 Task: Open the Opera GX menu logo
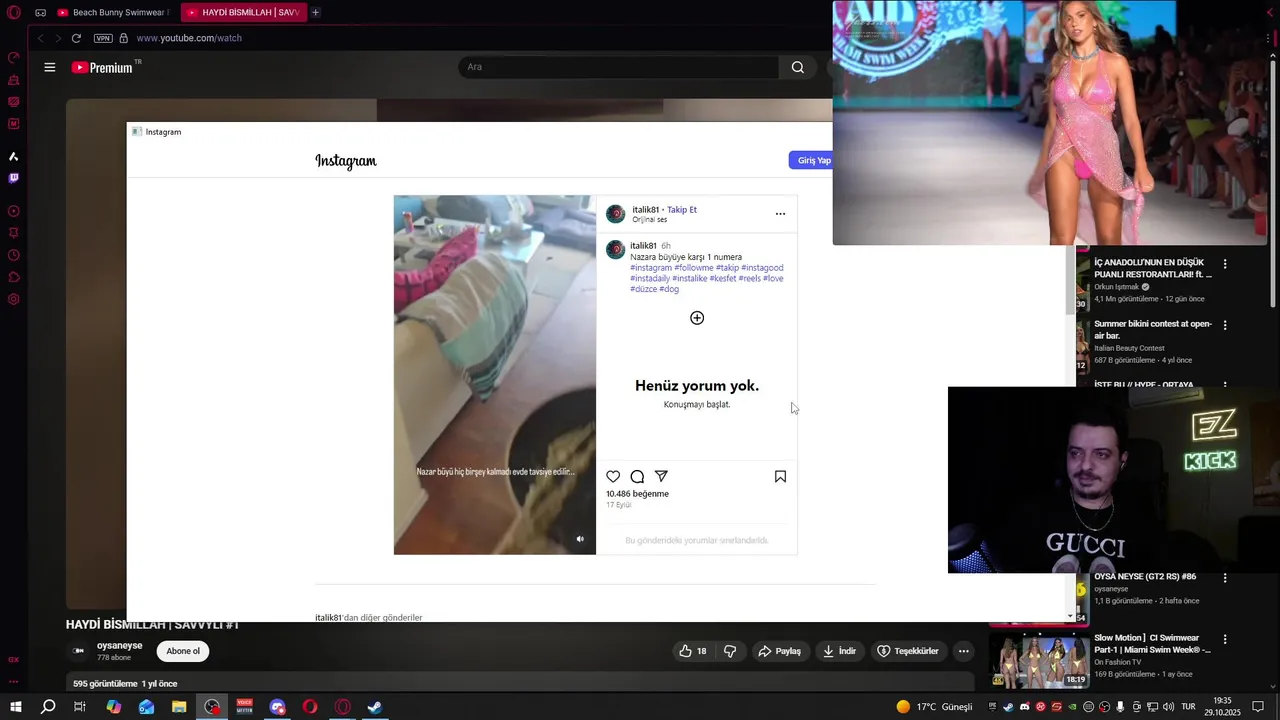tap(14, 13)
